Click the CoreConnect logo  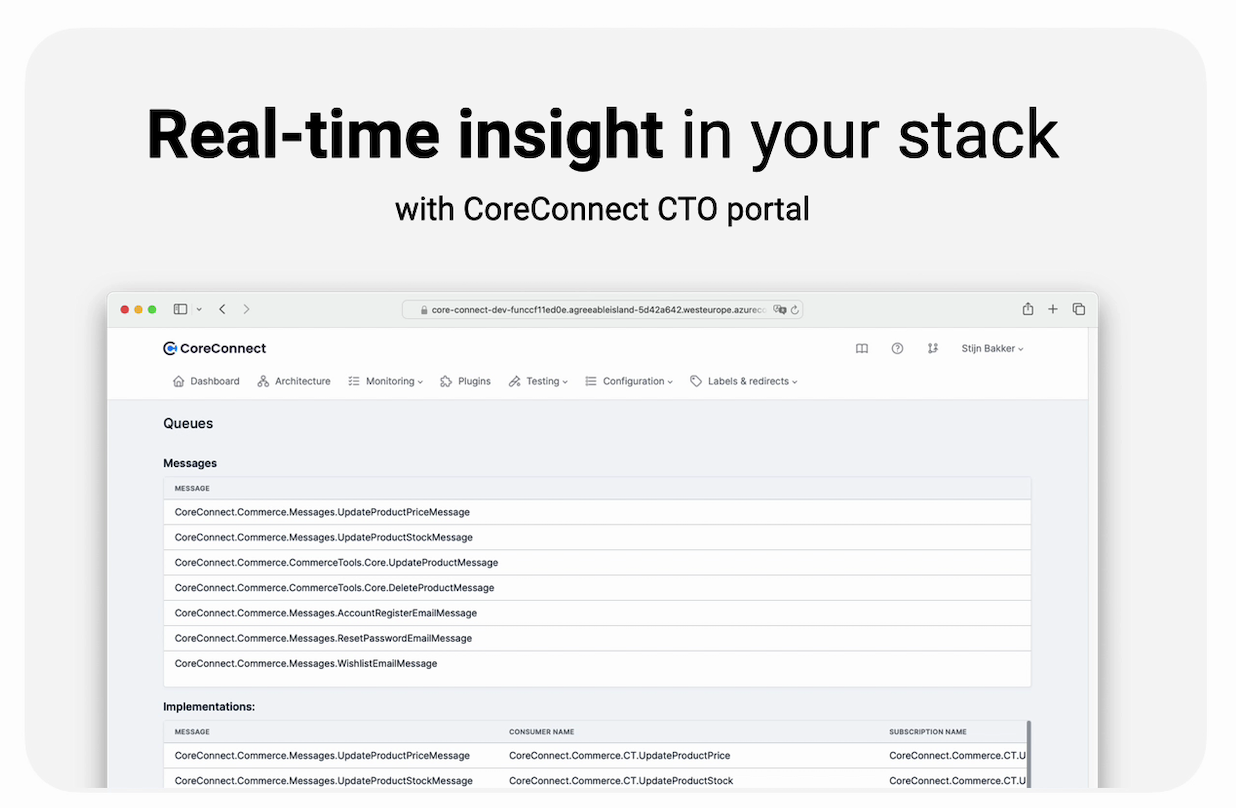(214, 348)
